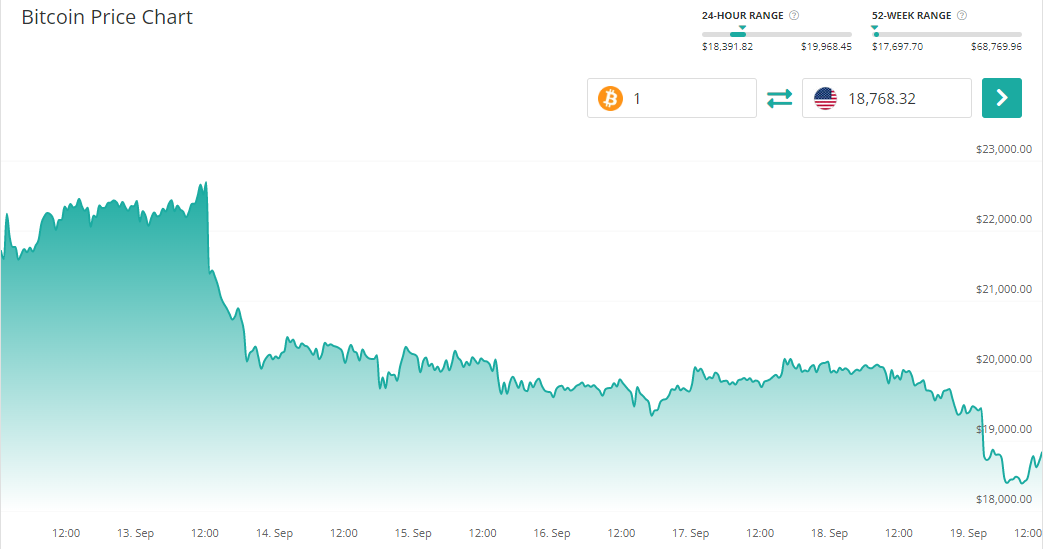Click the orange Bitcoin icon in the converter
This screenshot has width=1043, height=549.
610,98
